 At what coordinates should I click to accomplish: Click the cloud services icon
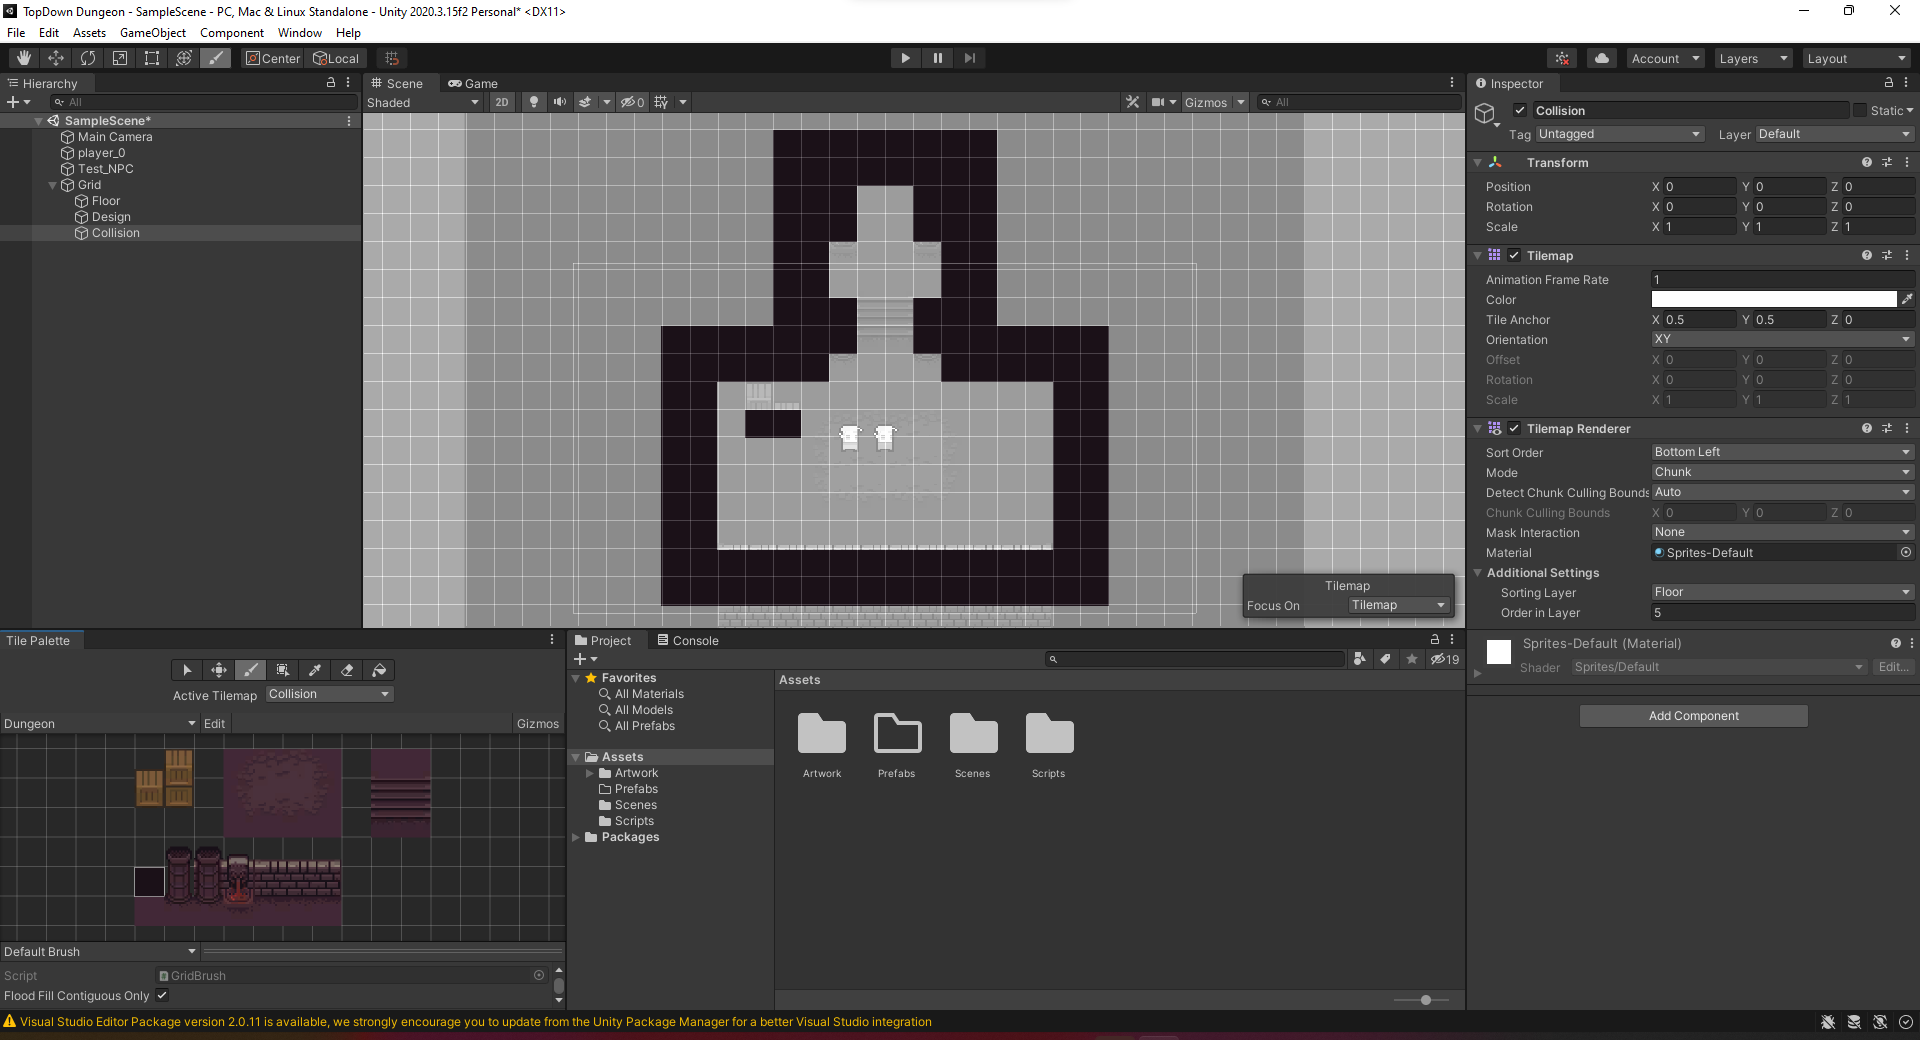tap(1602, 58)
